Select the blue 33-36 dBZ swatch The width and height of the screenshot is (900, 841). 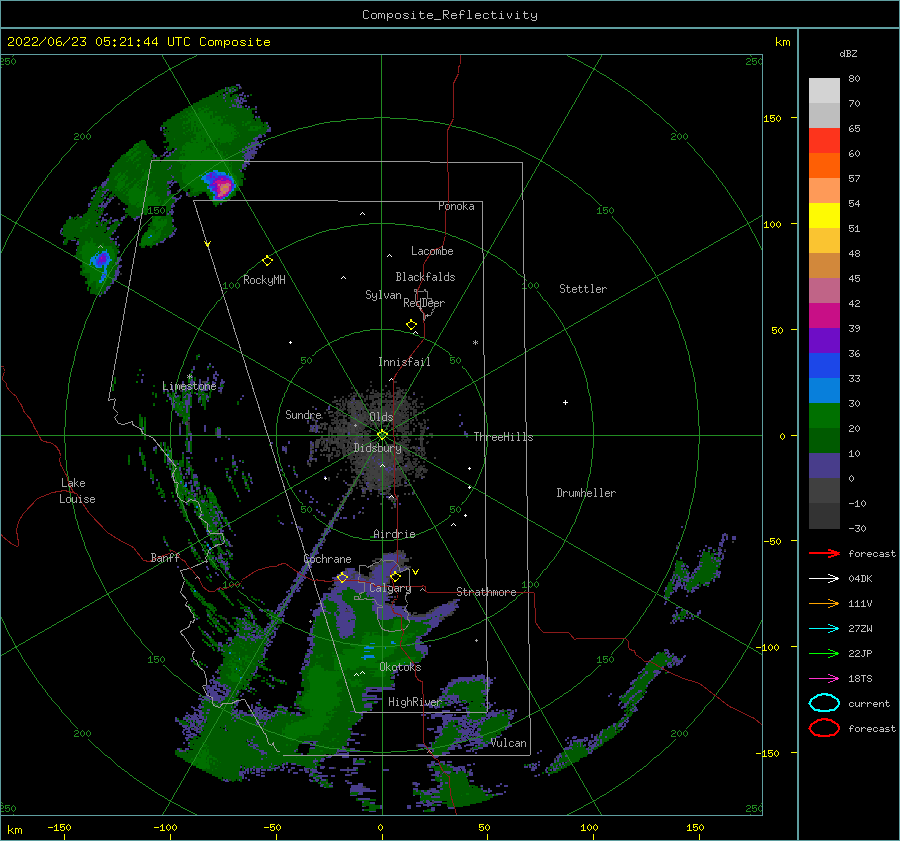pyautogui.click(x=824, y=366)
